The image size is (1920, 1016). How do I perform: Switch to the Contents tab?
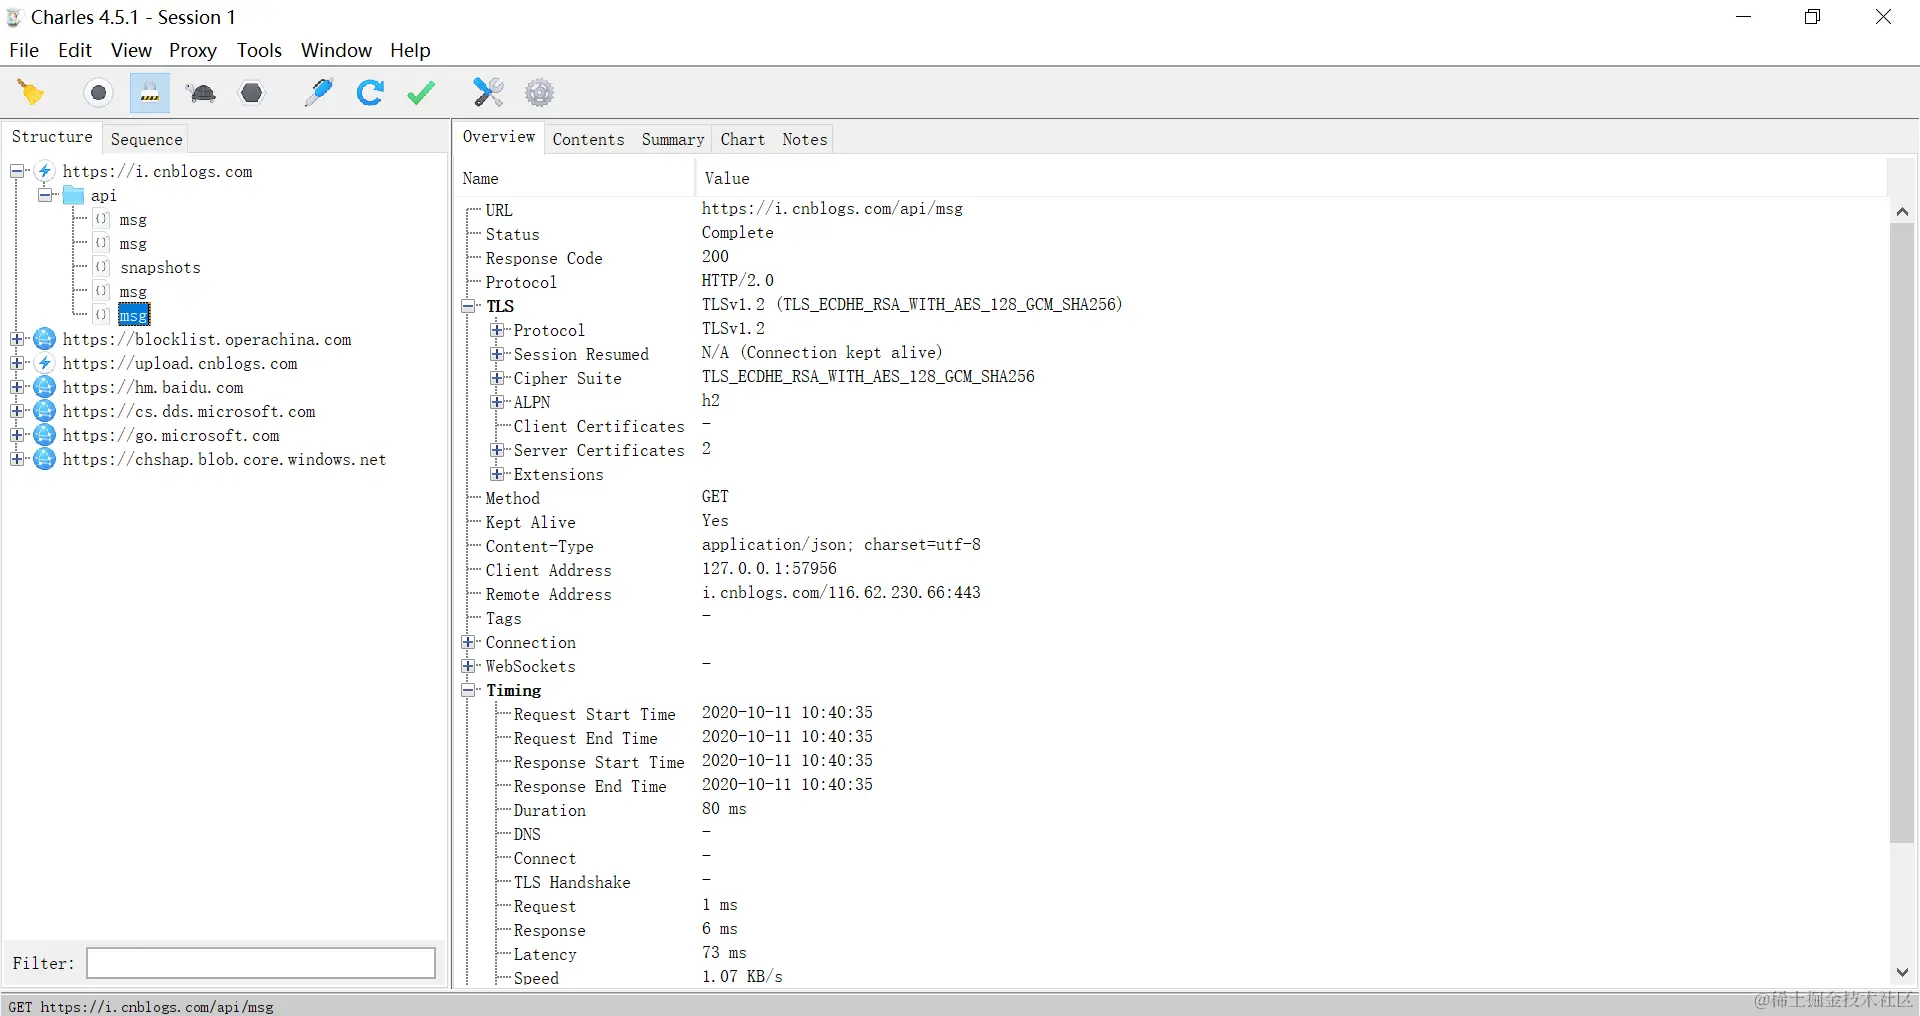588,139
